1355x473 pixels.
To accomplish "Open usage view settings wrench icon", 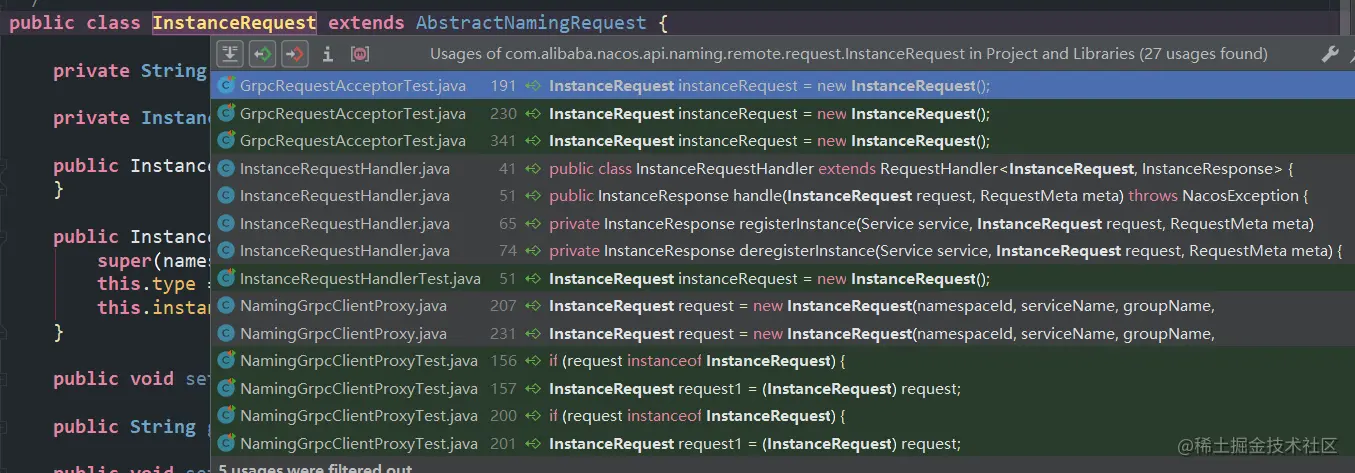I will pyautogui.click(x=1329, y=54).
